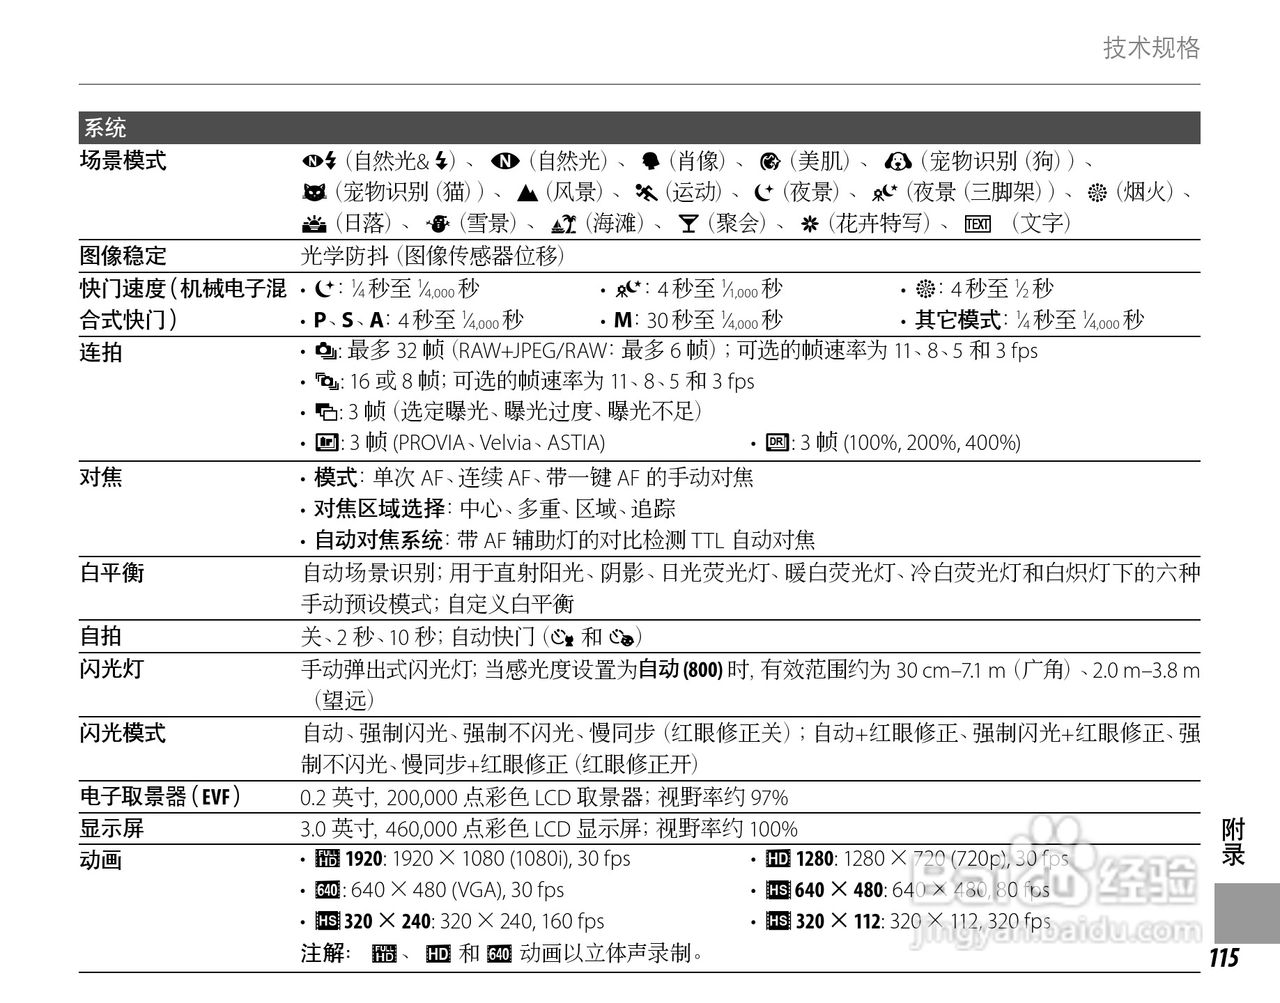Screen dimensions: 1280x1003
Task: Click the M: 30秒至 entry
Action: [x=698, y=321]
